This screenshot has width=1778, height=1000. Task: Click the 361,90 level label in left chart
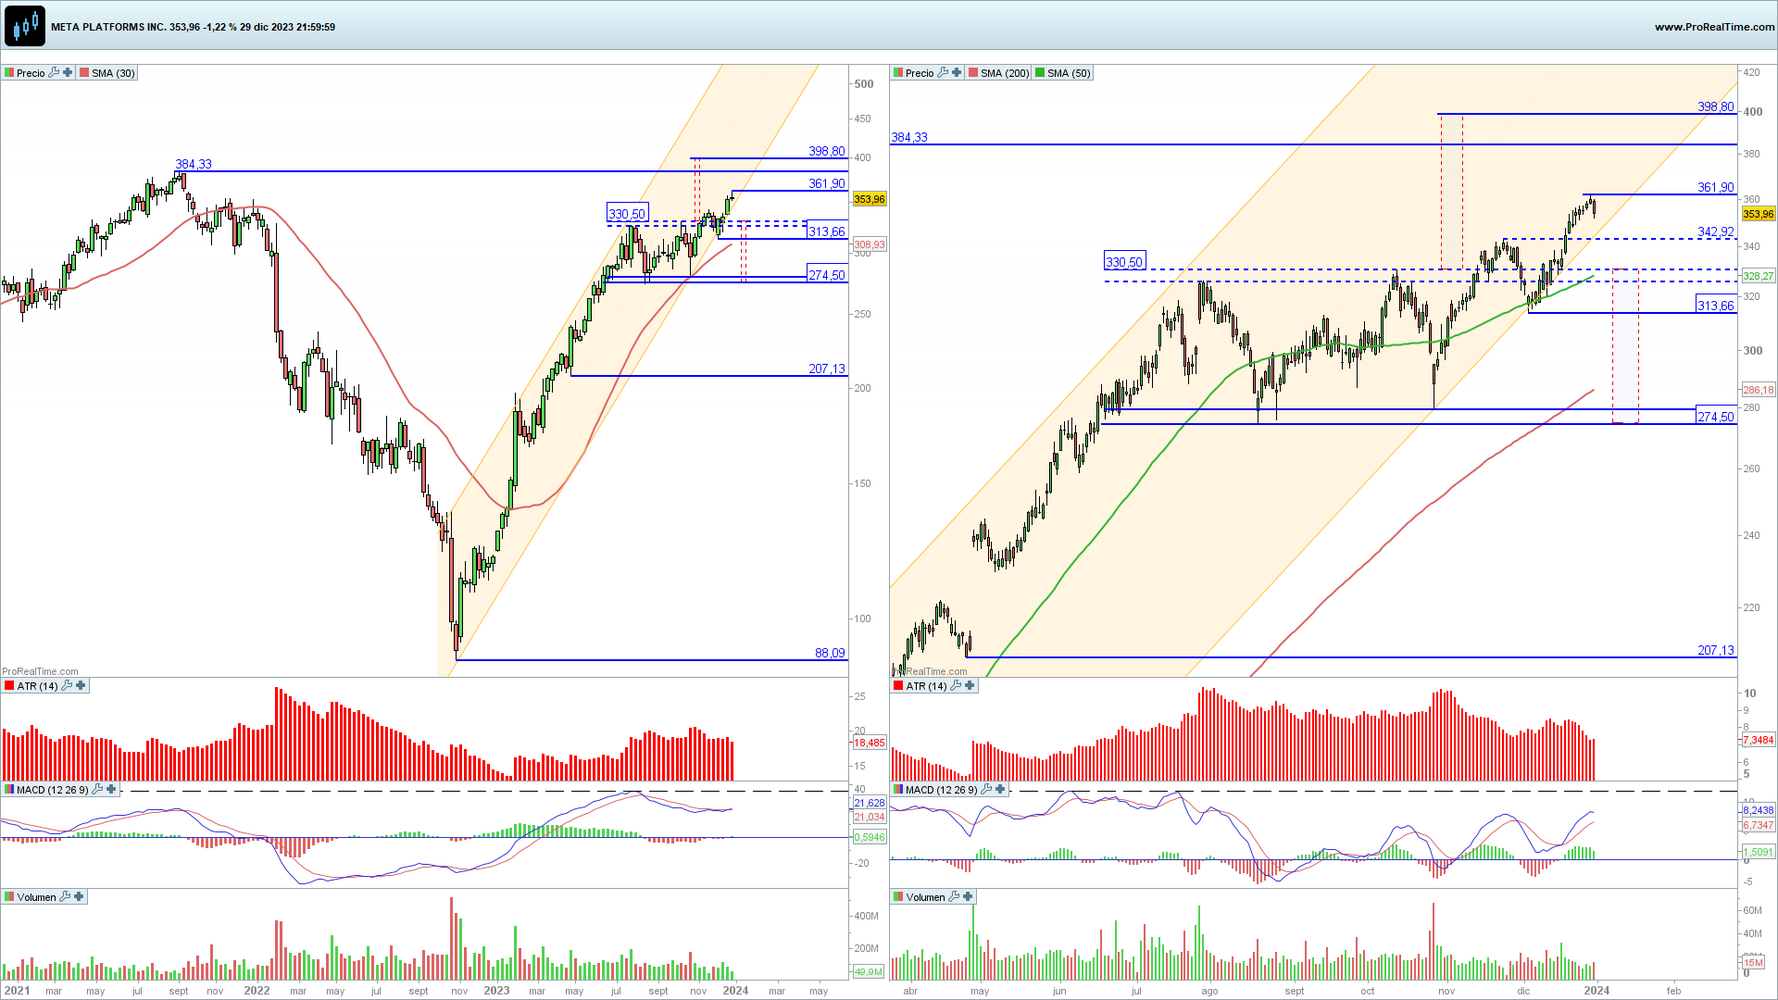pyautogui.click(x=827, y=184)
